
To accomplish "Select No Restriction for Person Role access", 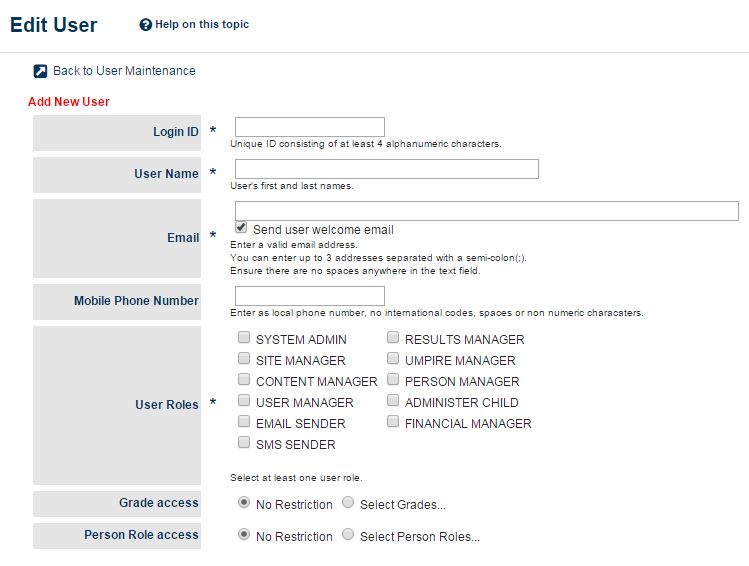I will pos(244,534).
